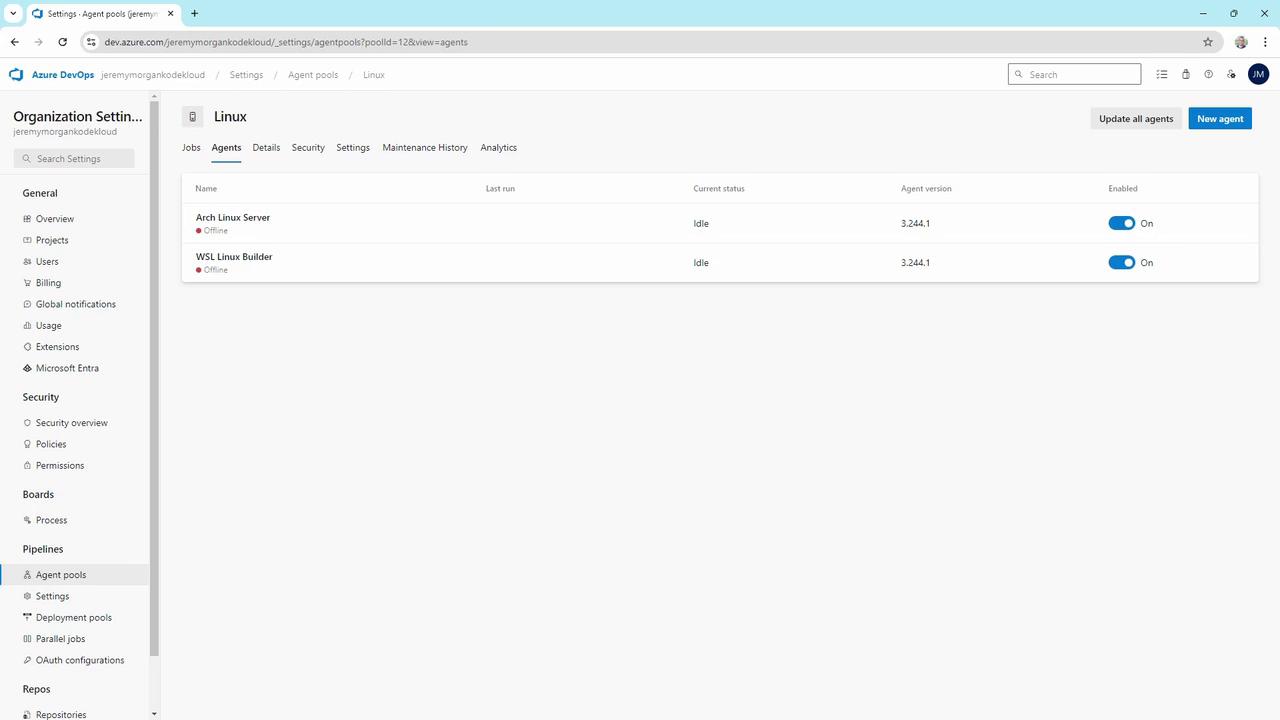1280x720 pixels.
Task: Click the OAuth configurations icon
Action: point(27,660)
